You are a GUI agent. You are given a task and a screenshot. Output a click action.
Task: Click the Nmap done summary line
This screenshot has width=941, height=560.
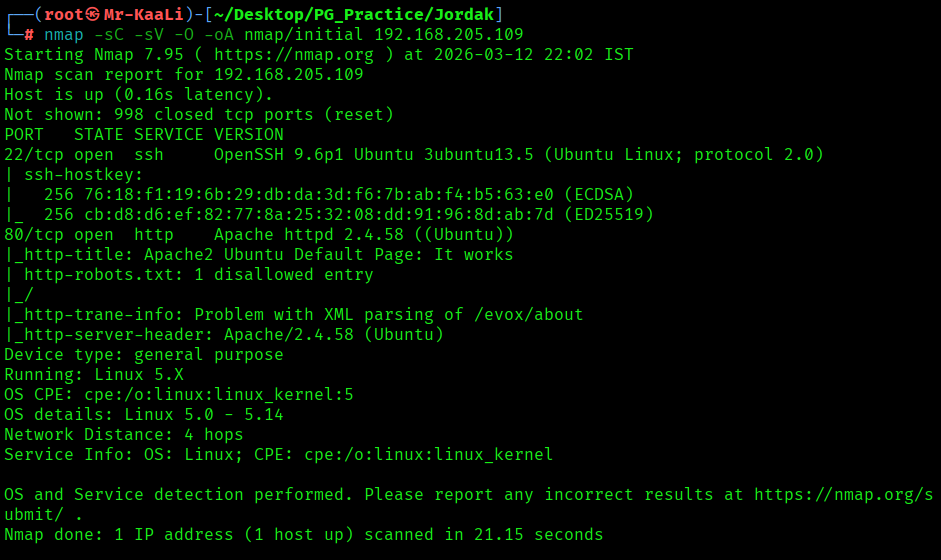[x=303, y=534]
